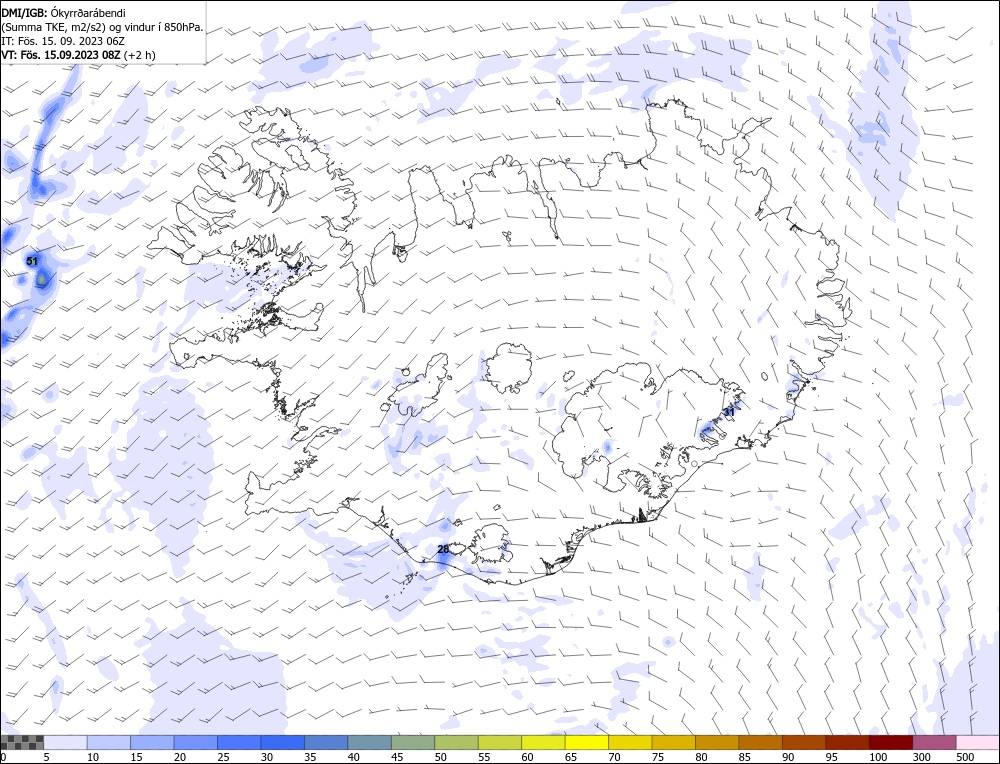
Task: Click the 55-60 yellow-green legend swatch
Action: [x=499, y=742]
